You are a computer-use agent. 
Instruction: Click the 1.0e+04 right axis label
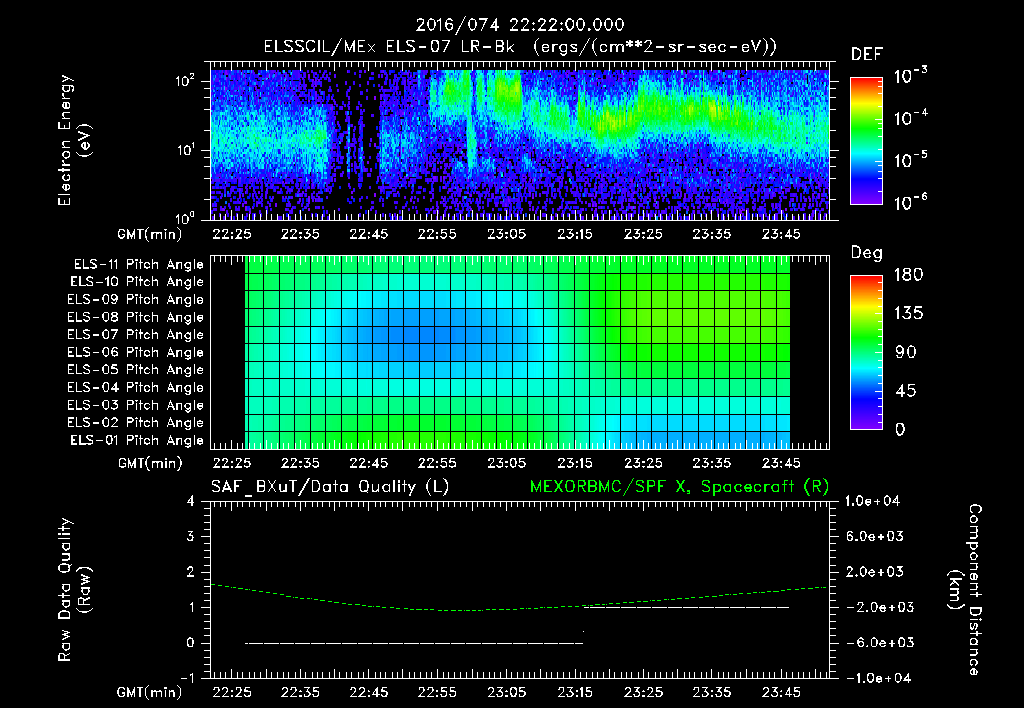872,501
